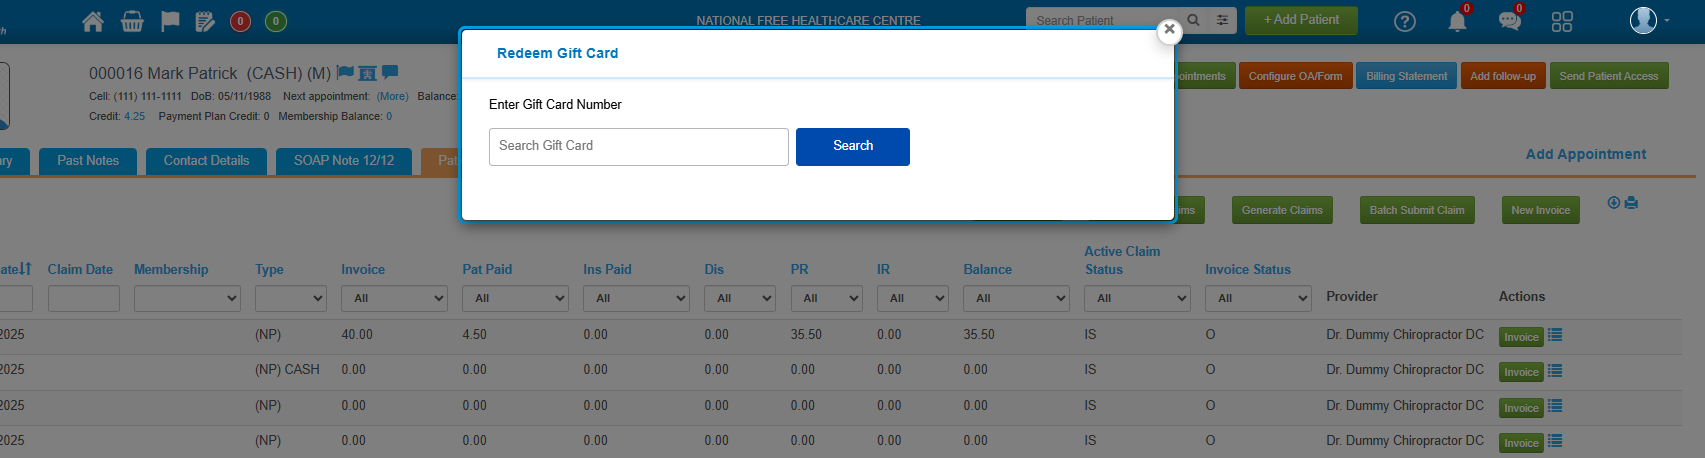
Task: Open patient search filter options
Action: pyautogui.click(x=1222, y=20)
